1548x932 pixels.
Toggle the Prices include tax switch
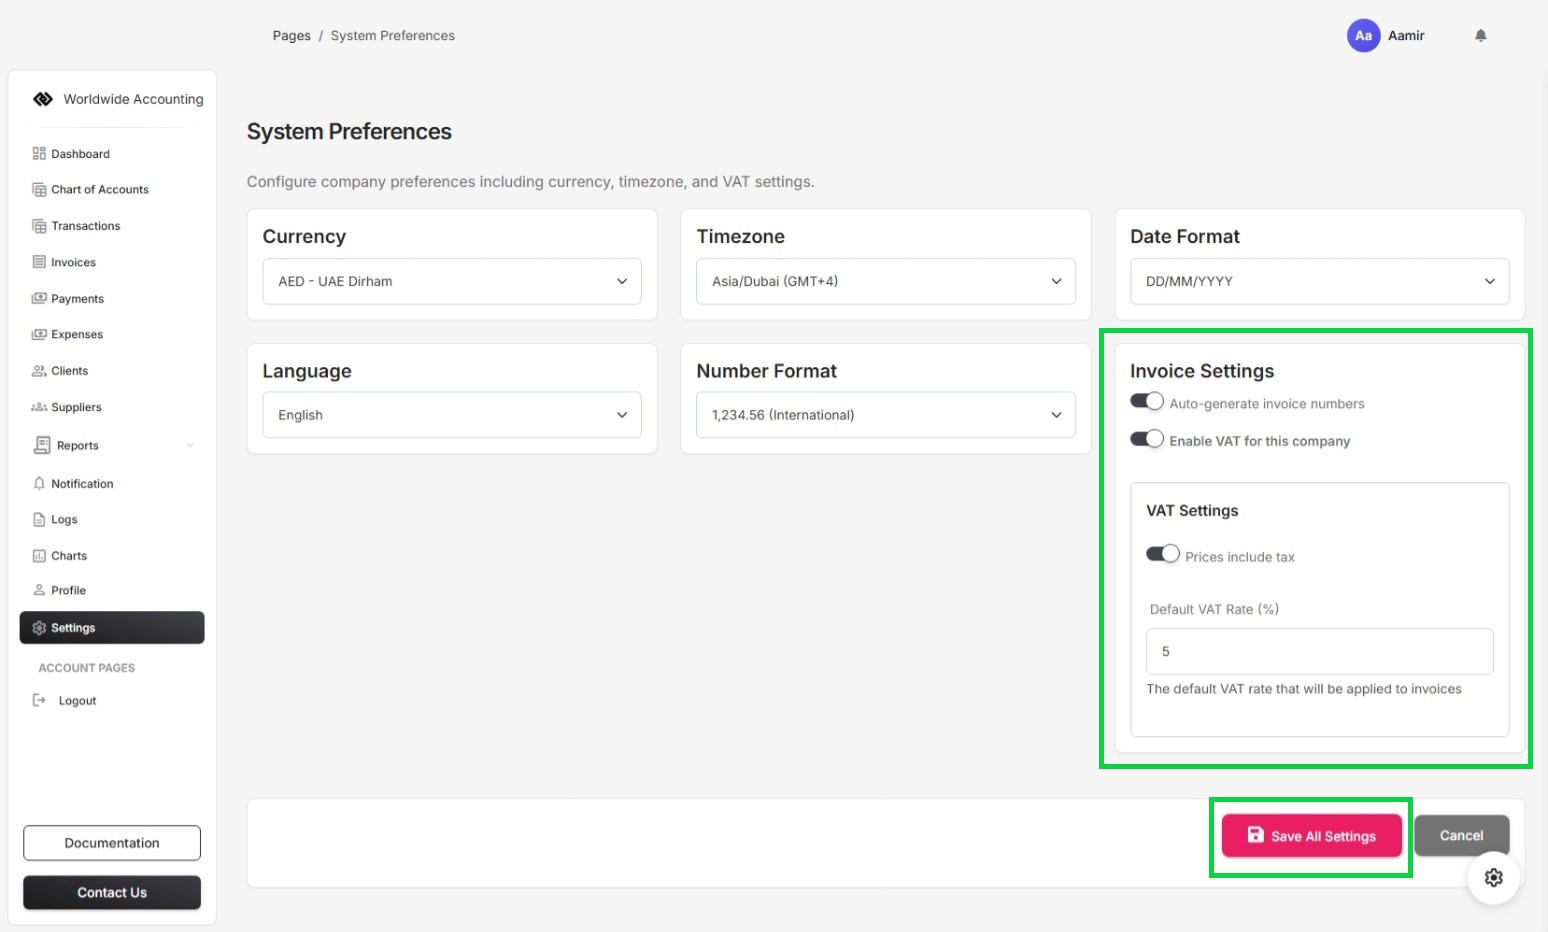click(1163, 555)
